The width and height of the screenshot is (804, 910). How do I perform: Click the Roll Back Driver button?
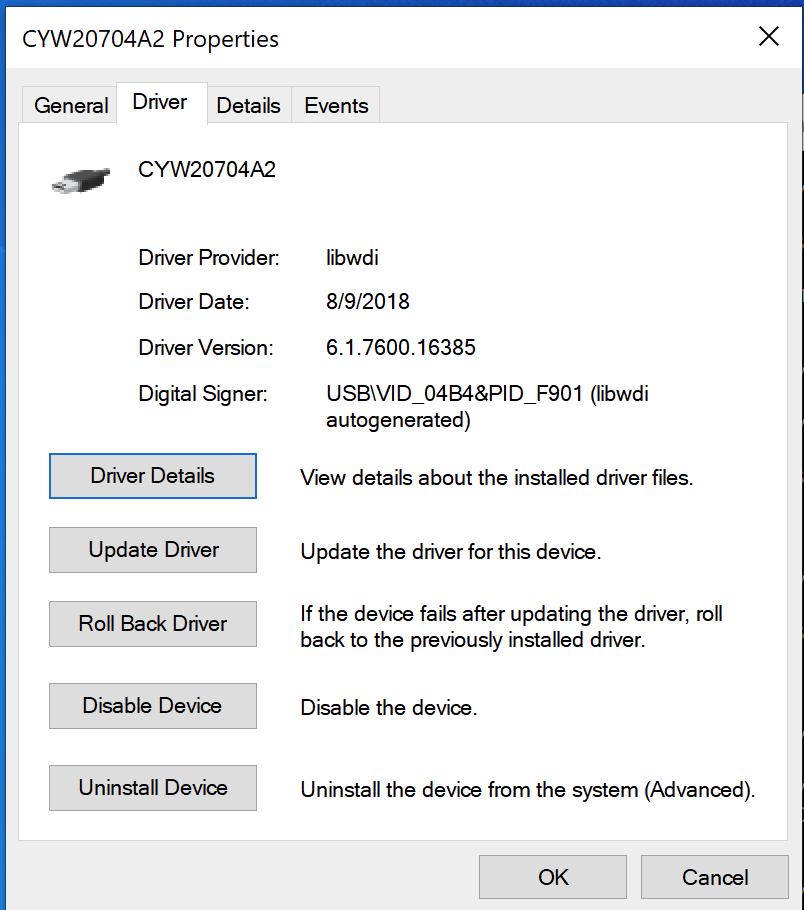click(153, 624)
